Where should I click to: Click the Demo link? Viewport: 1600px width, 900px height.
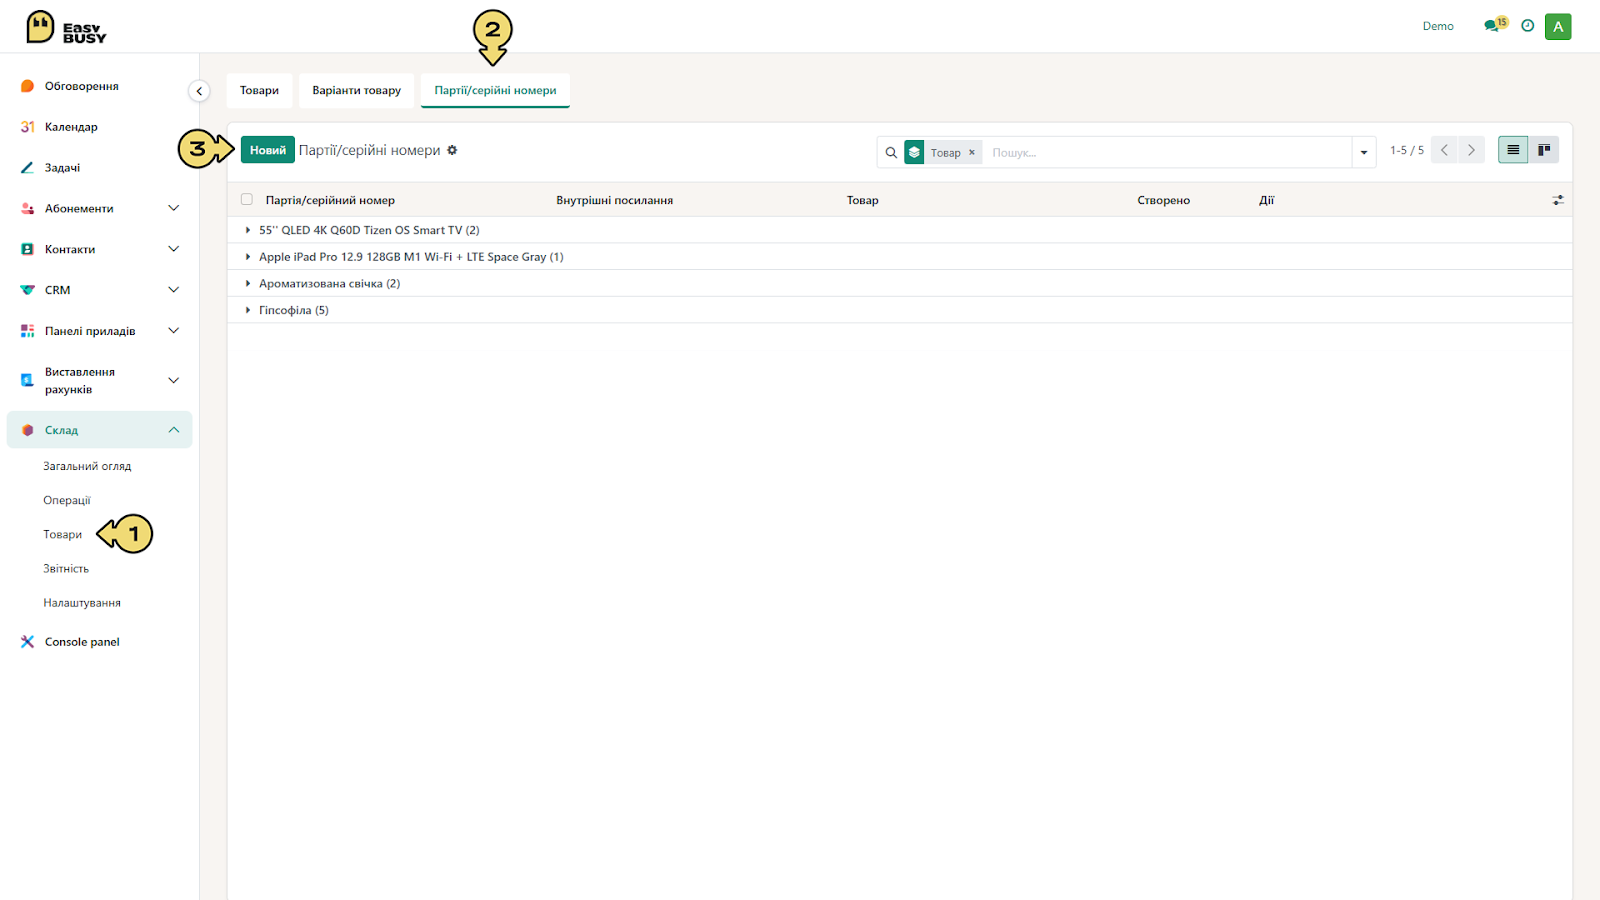click(x=1438, y=26)
